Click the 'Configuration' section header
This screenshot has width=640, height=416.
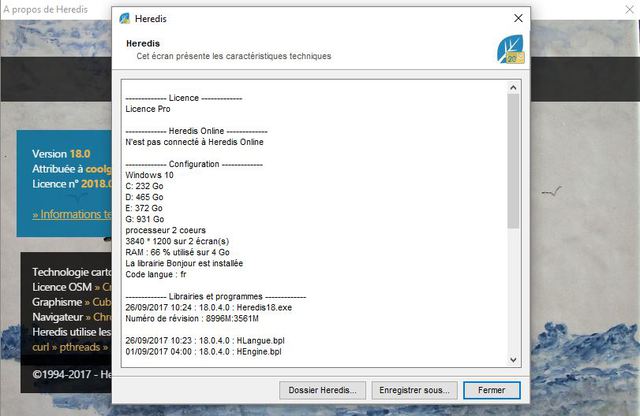(x=194, y=164)
